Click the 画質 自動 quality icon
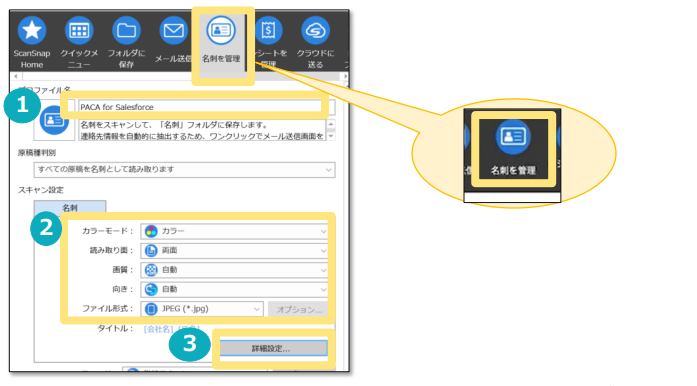697x386 pixels. click(x=151, y=270)
